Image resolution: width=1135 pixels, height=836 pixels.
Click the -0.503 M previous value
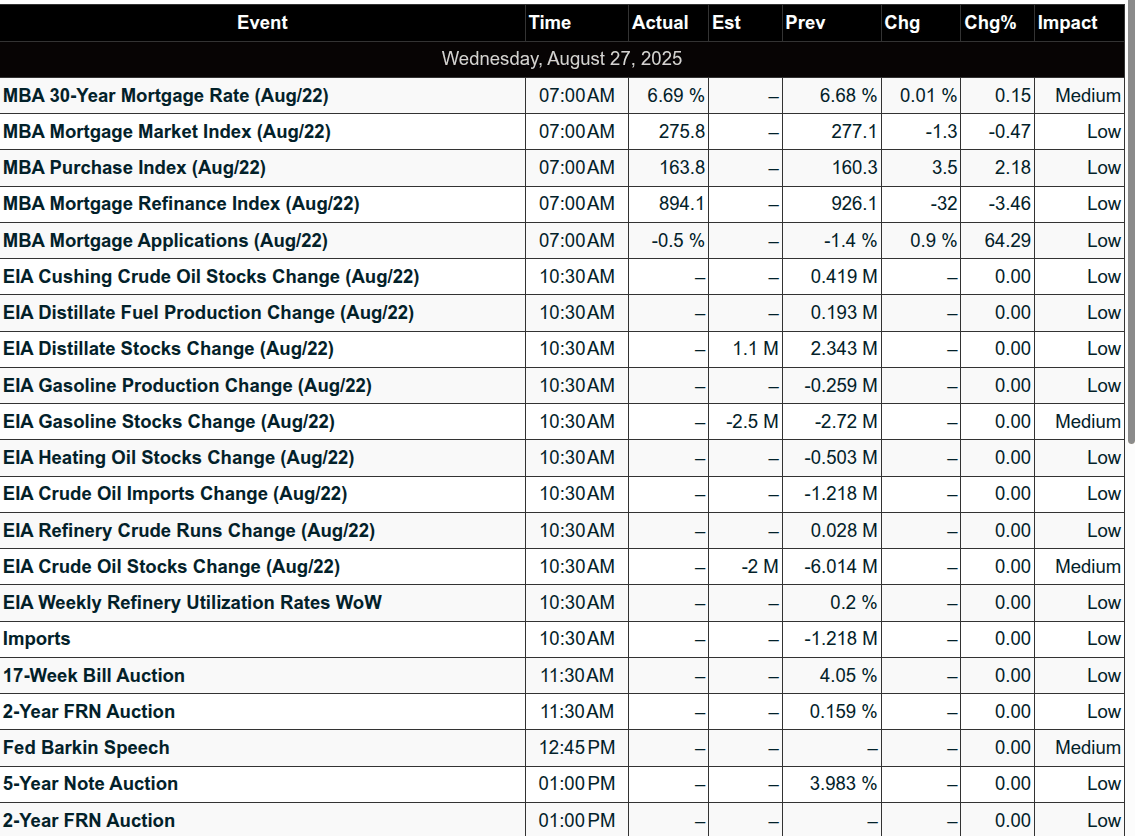tap(840, 457)
